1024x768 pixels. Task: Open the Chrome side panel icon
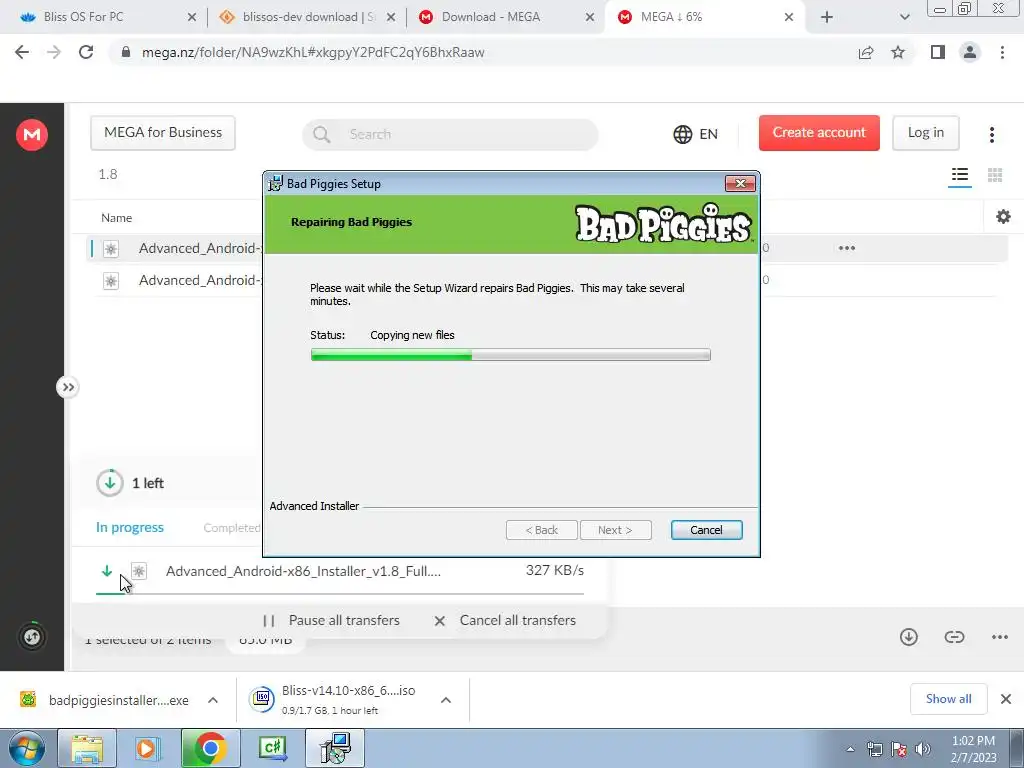point(938,52)
